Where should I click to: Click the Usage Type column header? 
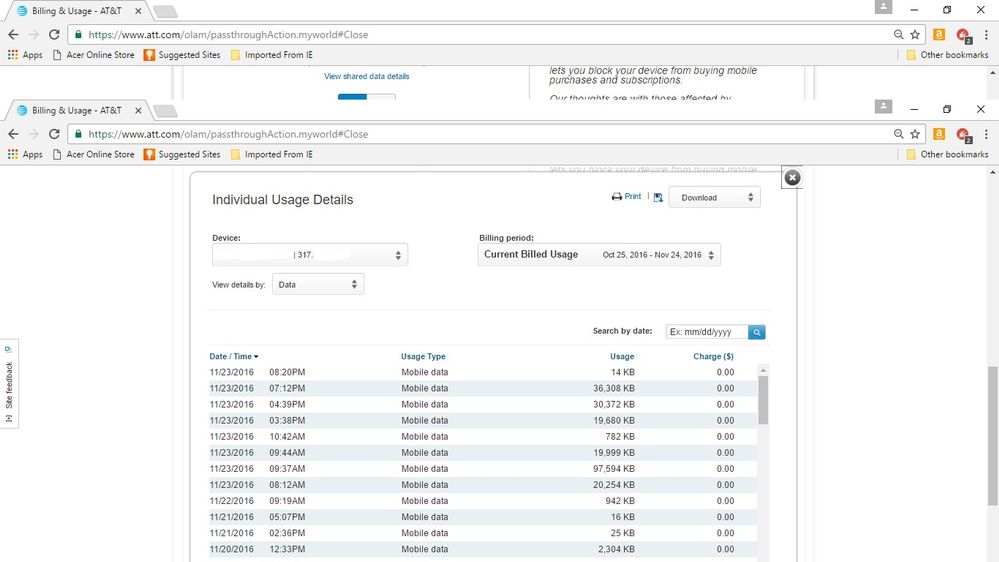(x=423, y=356)
